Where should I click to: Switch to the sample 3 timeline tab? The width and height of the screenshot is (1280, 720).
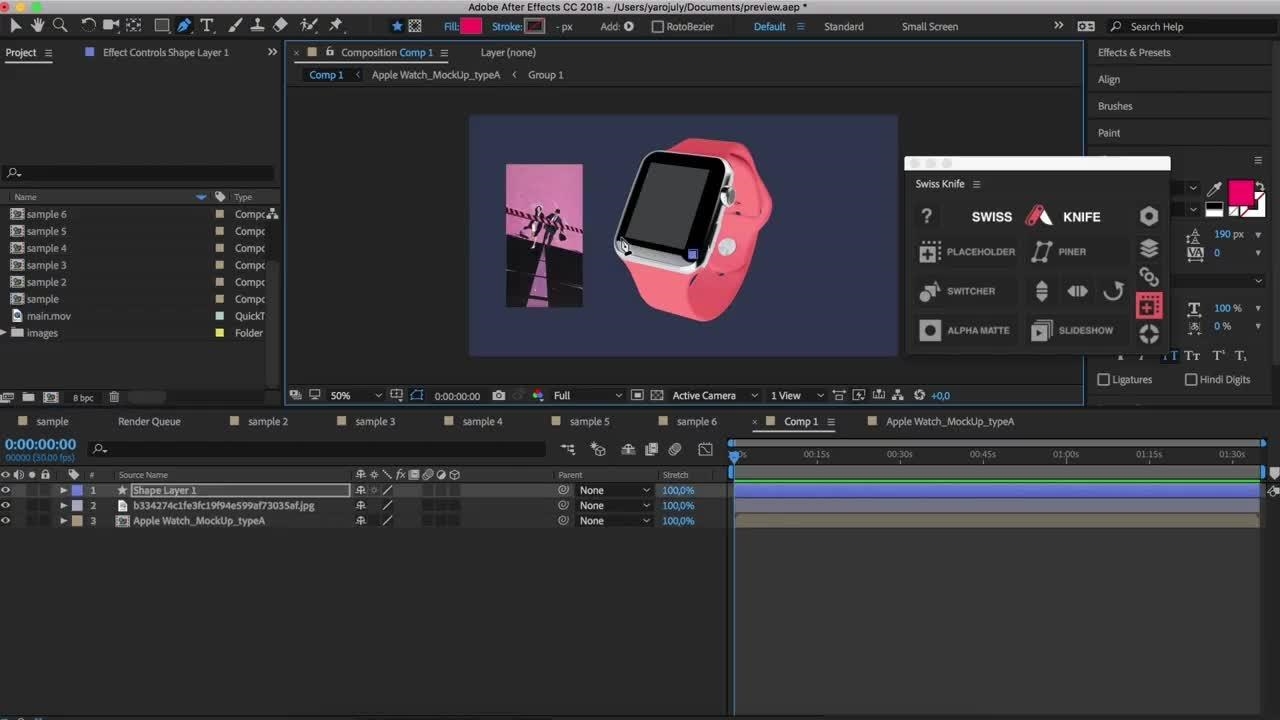coord(375,422)
